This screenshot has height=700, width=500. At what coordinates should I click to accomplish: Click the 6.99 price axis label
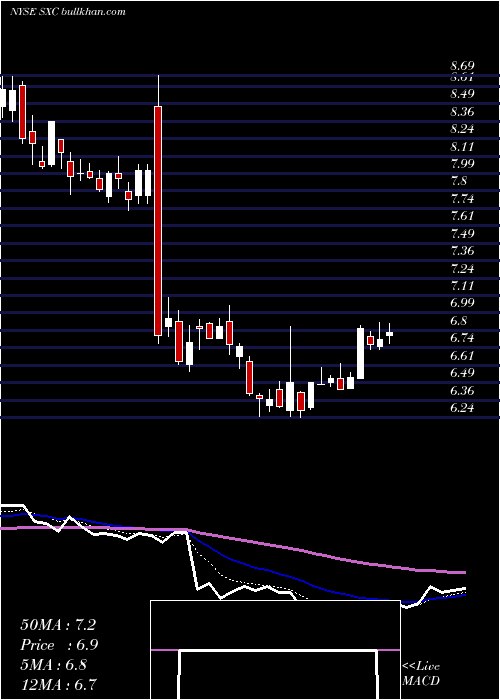coord(462,303)
